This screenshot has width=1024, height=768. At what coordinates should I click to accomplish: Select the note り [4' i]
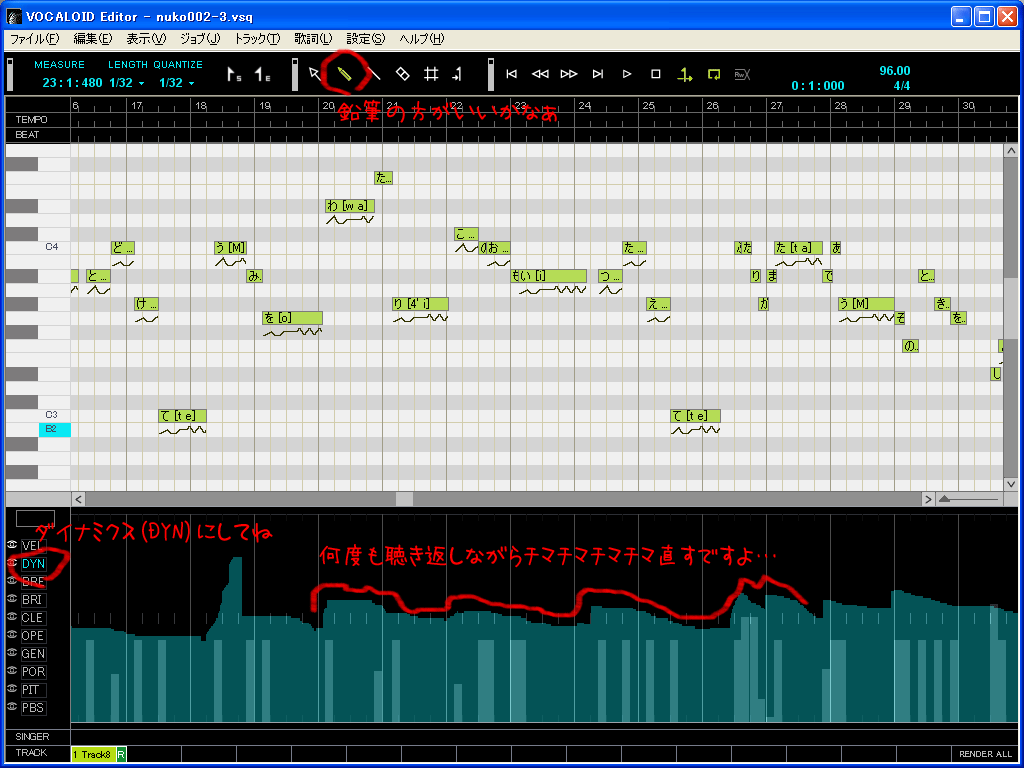pos(421,304)
